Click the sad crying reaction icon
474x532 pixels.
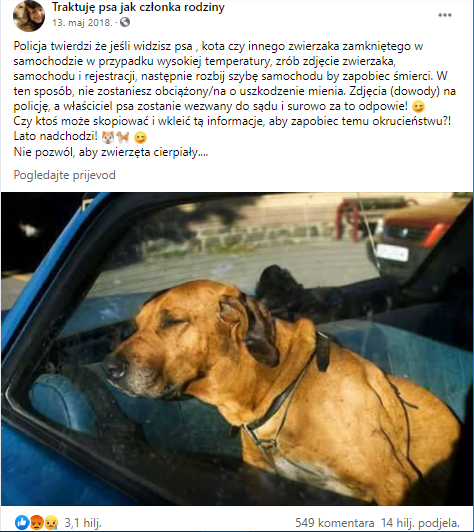pyautogui.click(x=51, y=522)
